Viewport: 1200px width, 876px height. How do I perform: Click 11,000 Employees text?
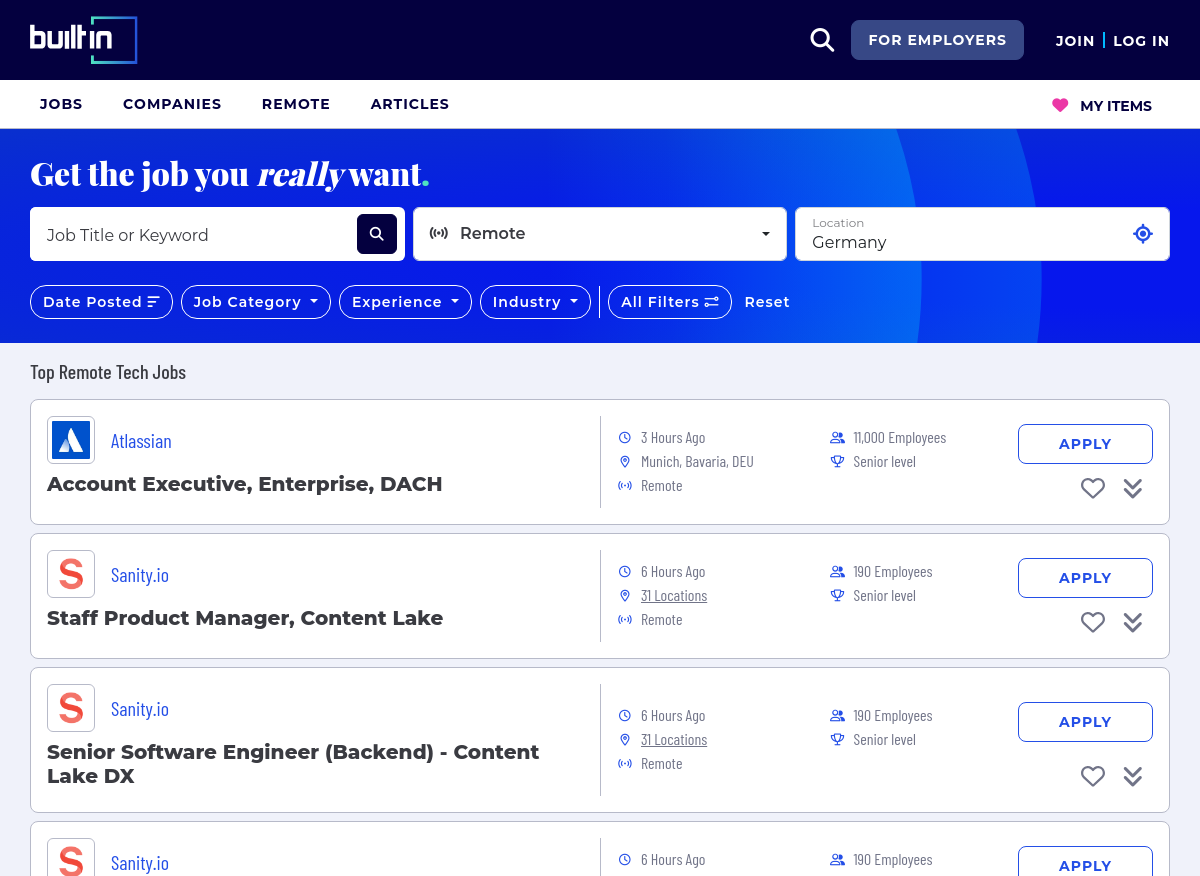pyautogui.click(x=899, y=438)
